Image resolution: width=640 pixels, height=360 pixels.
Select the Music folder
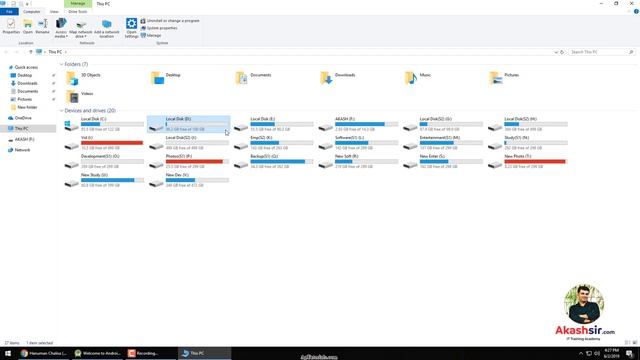tap(442, 78)
